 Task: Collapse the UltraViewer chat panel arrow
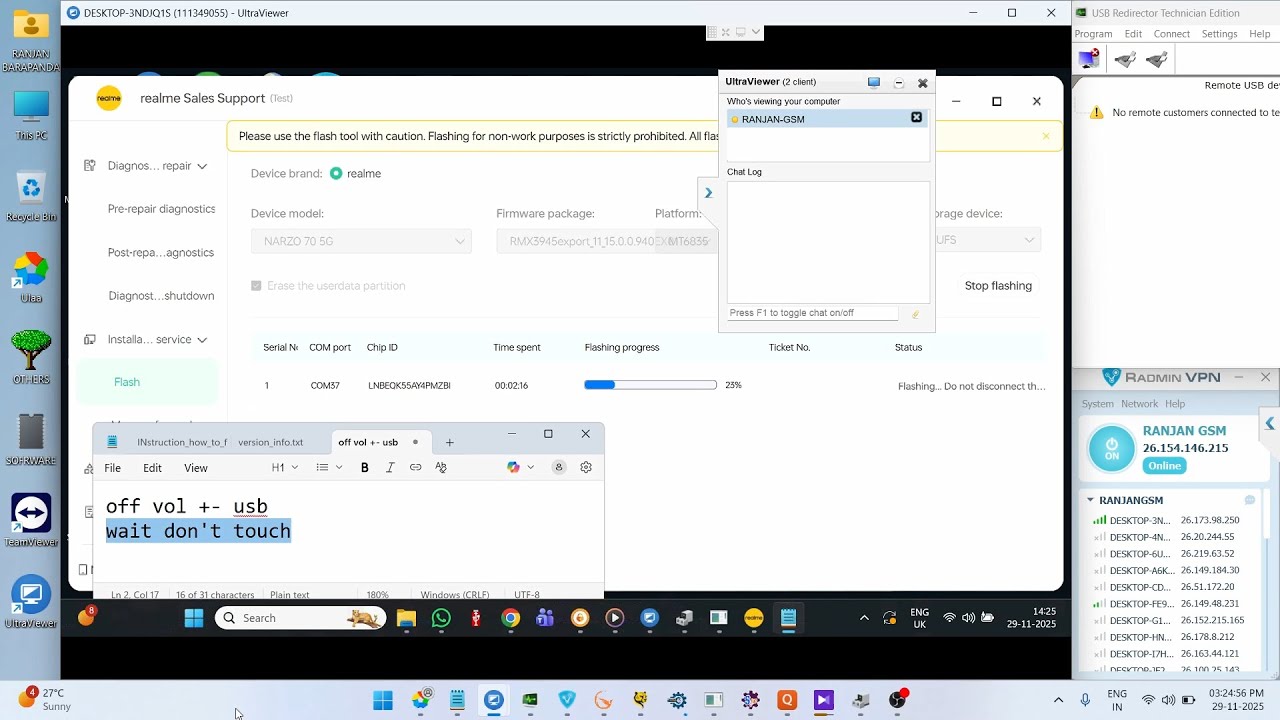(708, 193)
